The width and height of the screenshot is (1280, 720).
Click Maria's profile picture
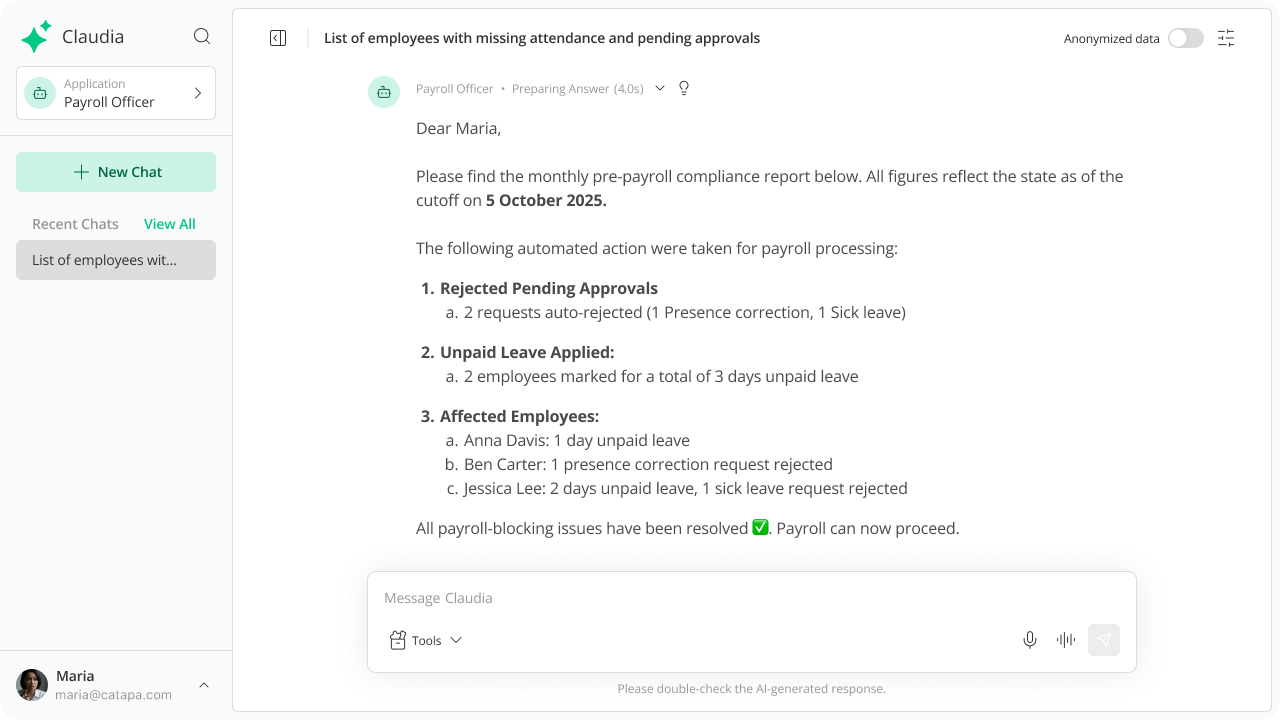point(32,685)
